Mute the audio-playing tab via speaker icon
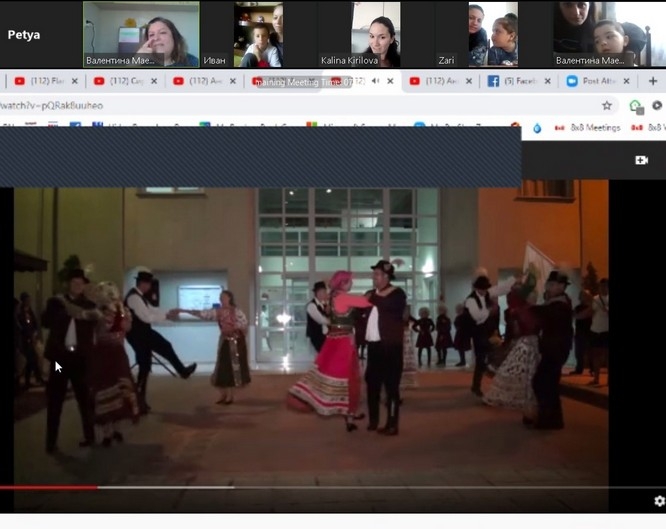The image size is (666, 529). (x=376, y=81)
